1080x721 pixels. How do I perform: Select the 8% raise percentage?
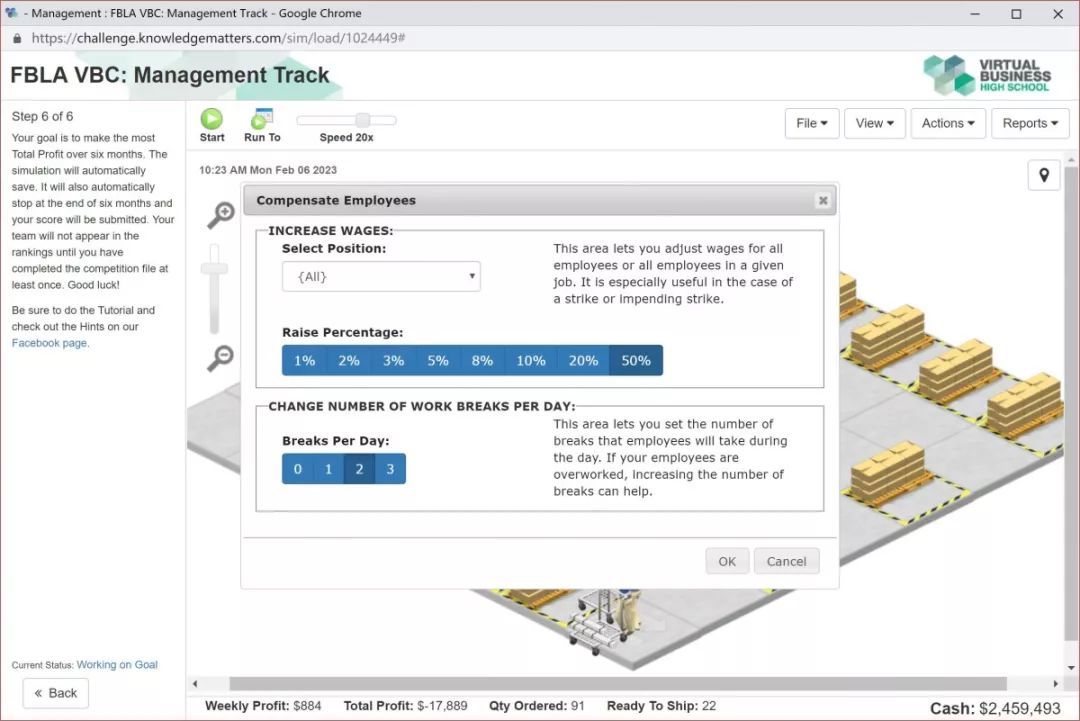pyautogui.click(x=482, y=360)
